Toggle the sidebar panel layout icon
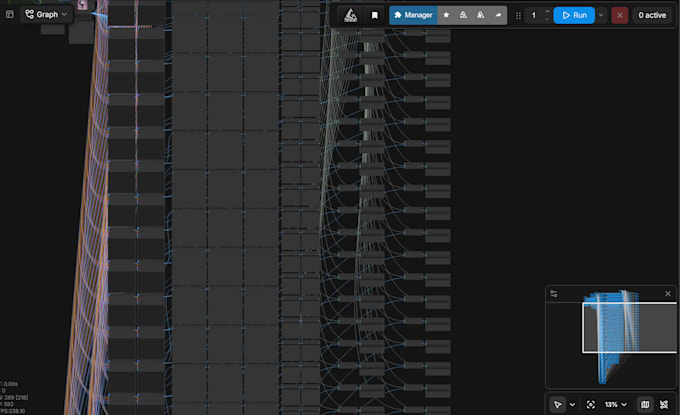Image resolution: width=680 pixels, height=415 pixels. (x=10, y=14)
